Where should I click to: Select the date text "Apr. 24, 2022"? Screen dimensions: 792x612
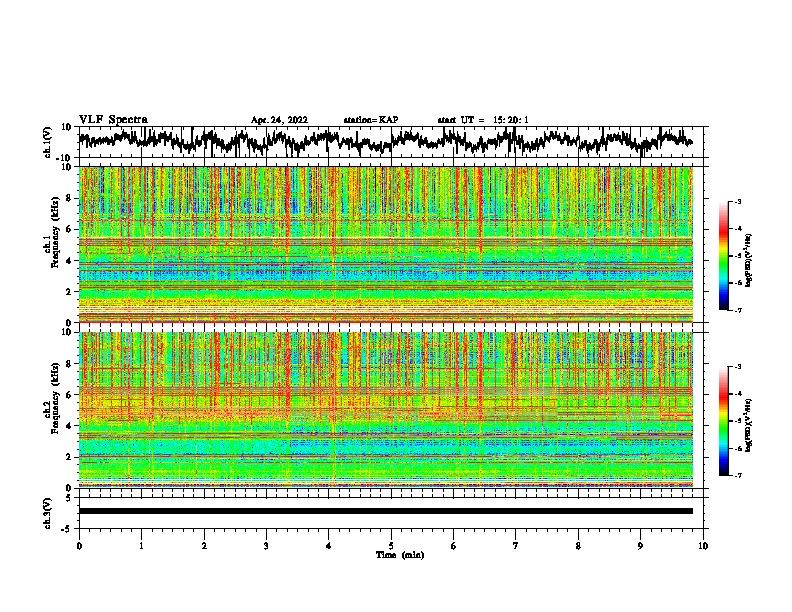click(279, 120)
